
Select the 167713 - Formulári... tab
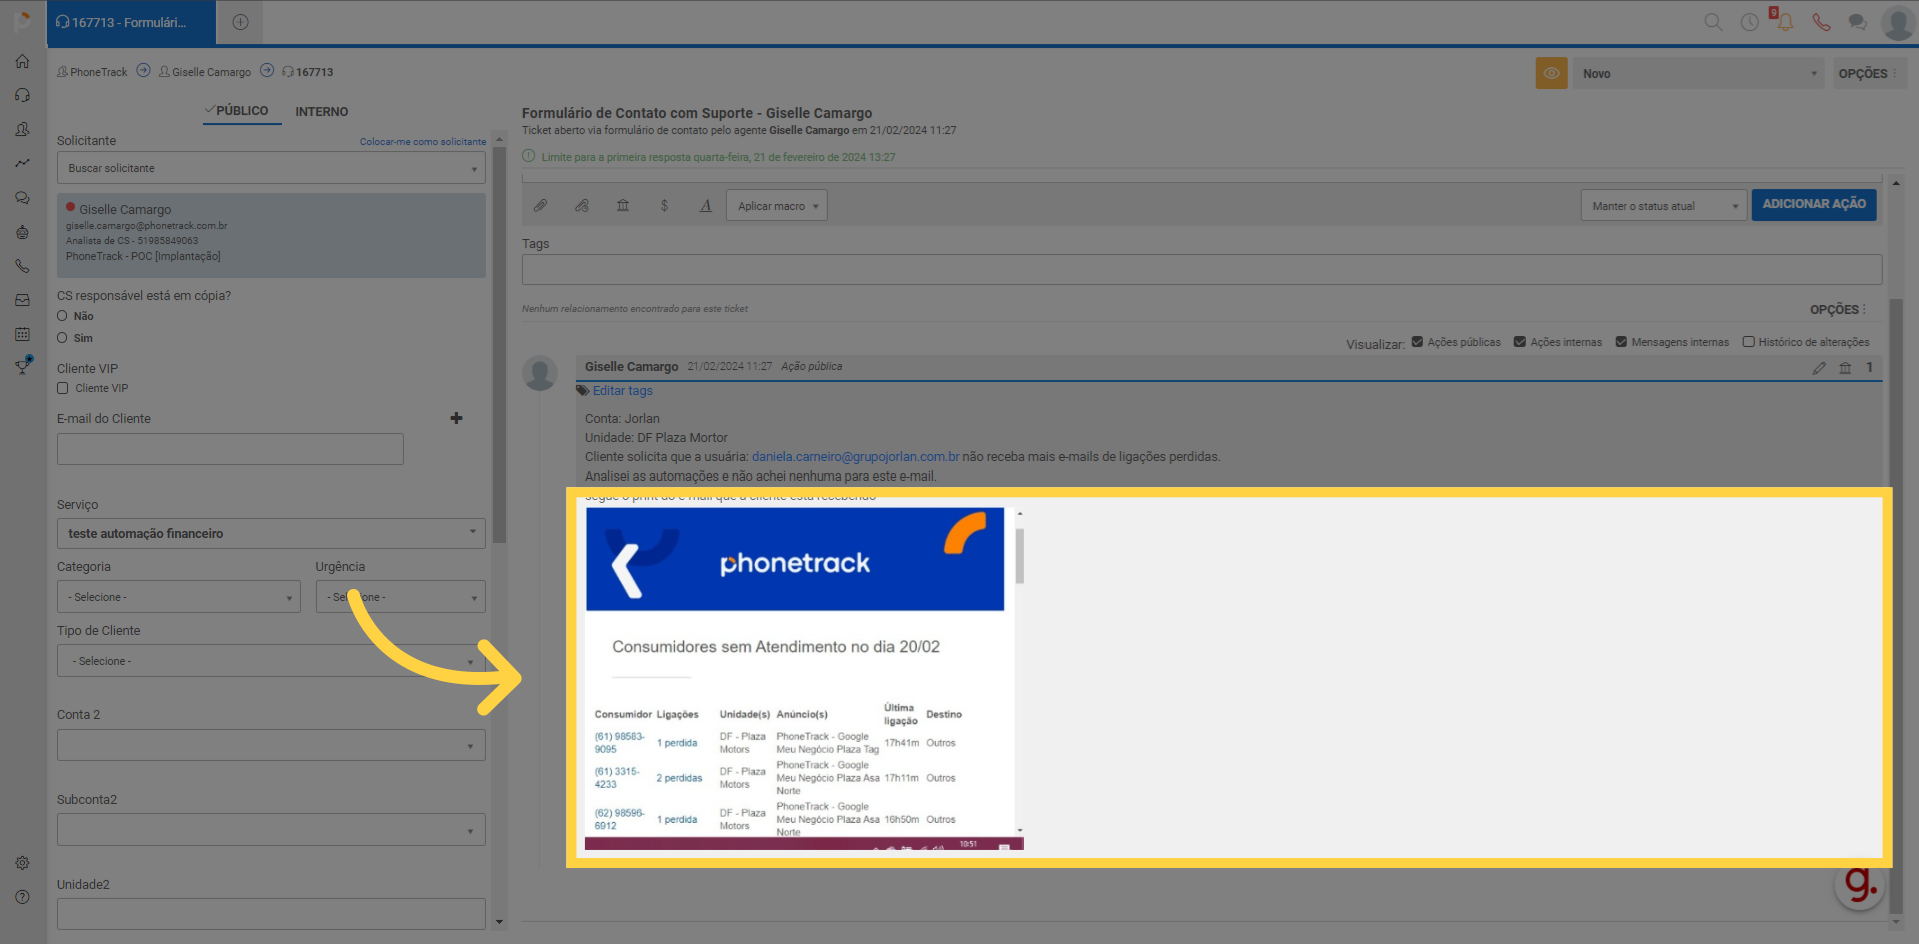point(131,22)
